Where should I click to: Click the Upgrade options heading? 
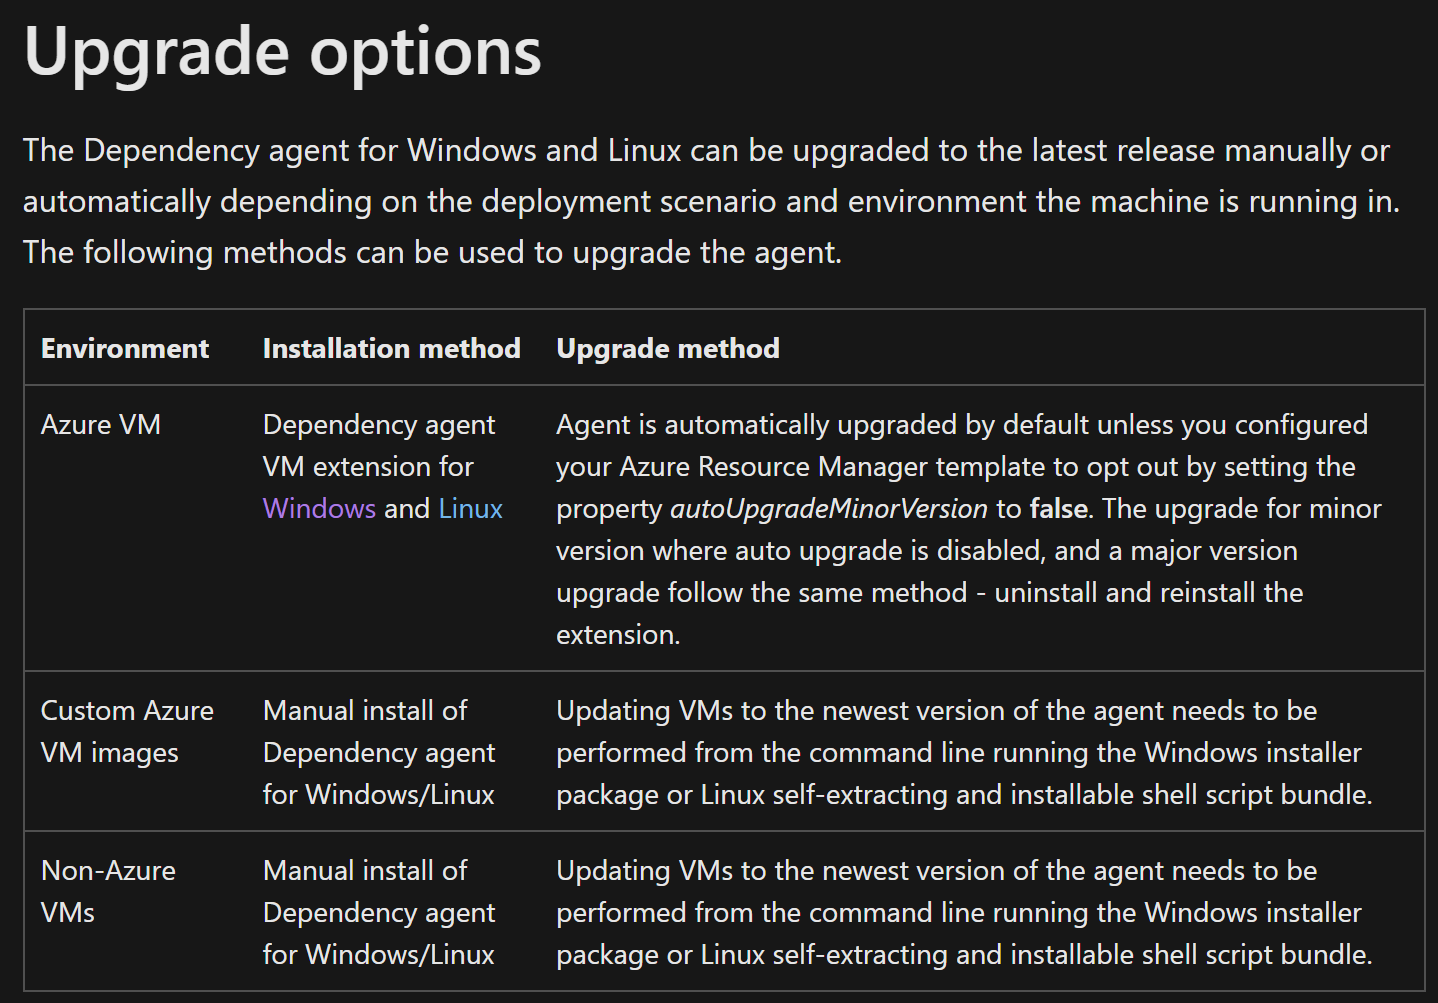(x=282, y=52)
